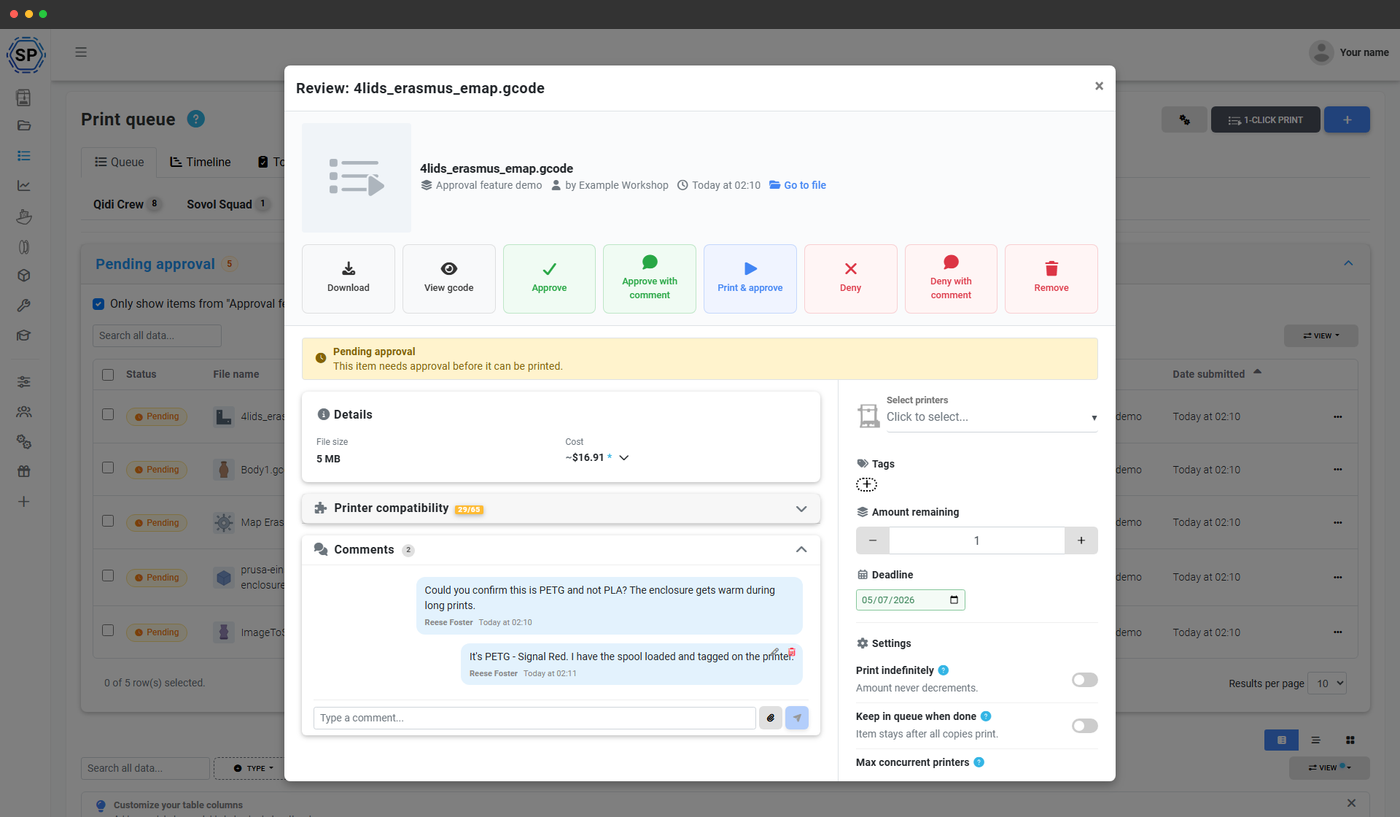Open Keep in queue help tooltip
The image size is (1400, 817).
click(986, 716)
